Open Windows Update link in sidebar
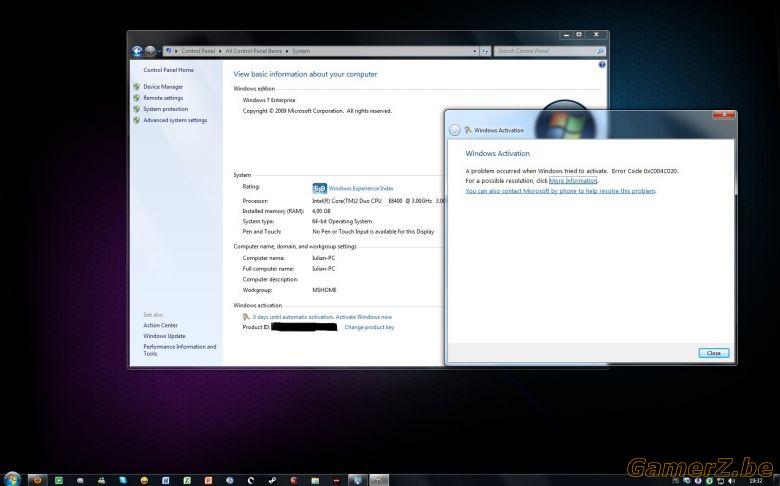 pos(164,336)
